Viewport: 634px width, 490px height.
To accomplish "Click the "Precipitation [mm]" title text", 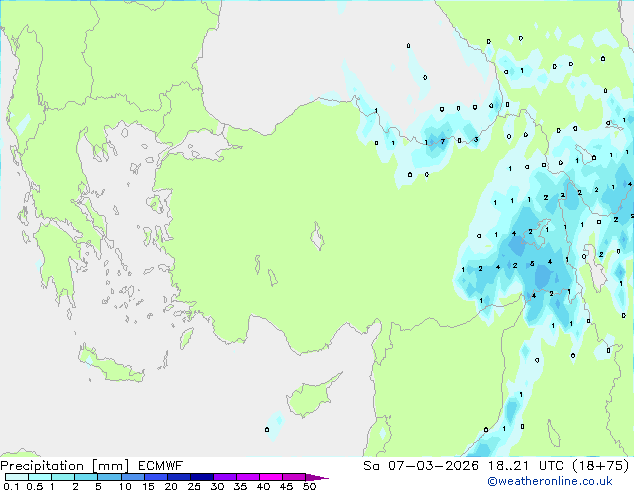I will [65, 466].
